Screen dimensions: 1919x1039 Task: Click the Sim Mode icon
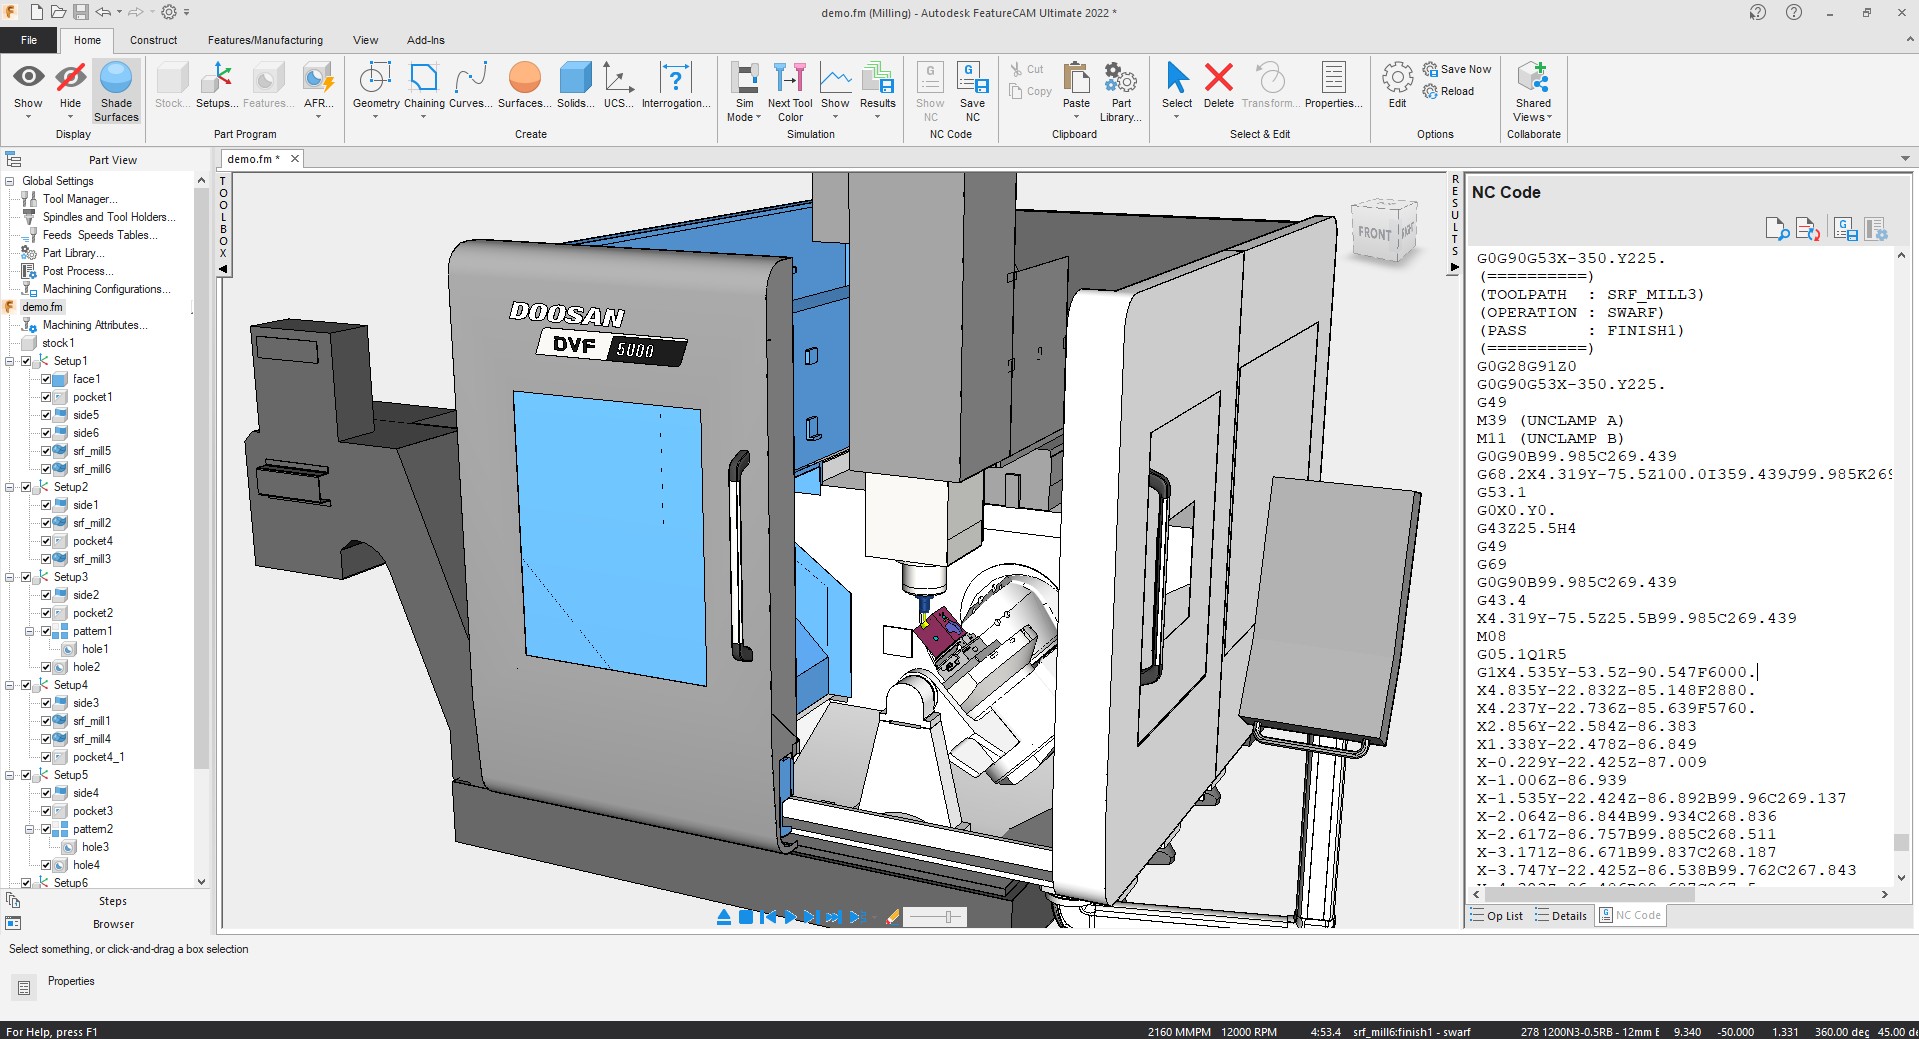745,78
